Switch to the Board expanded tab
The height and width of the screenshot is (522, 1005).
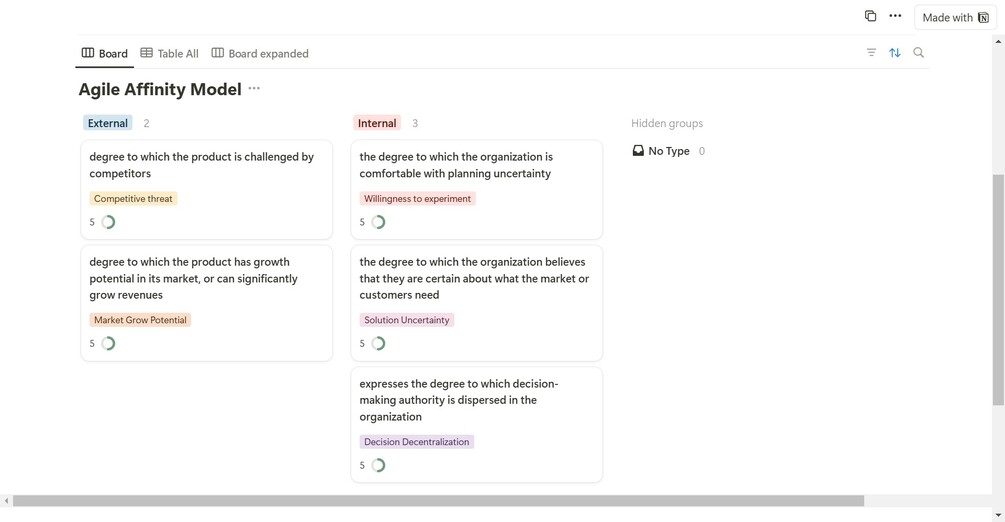[x=260, y=53]
